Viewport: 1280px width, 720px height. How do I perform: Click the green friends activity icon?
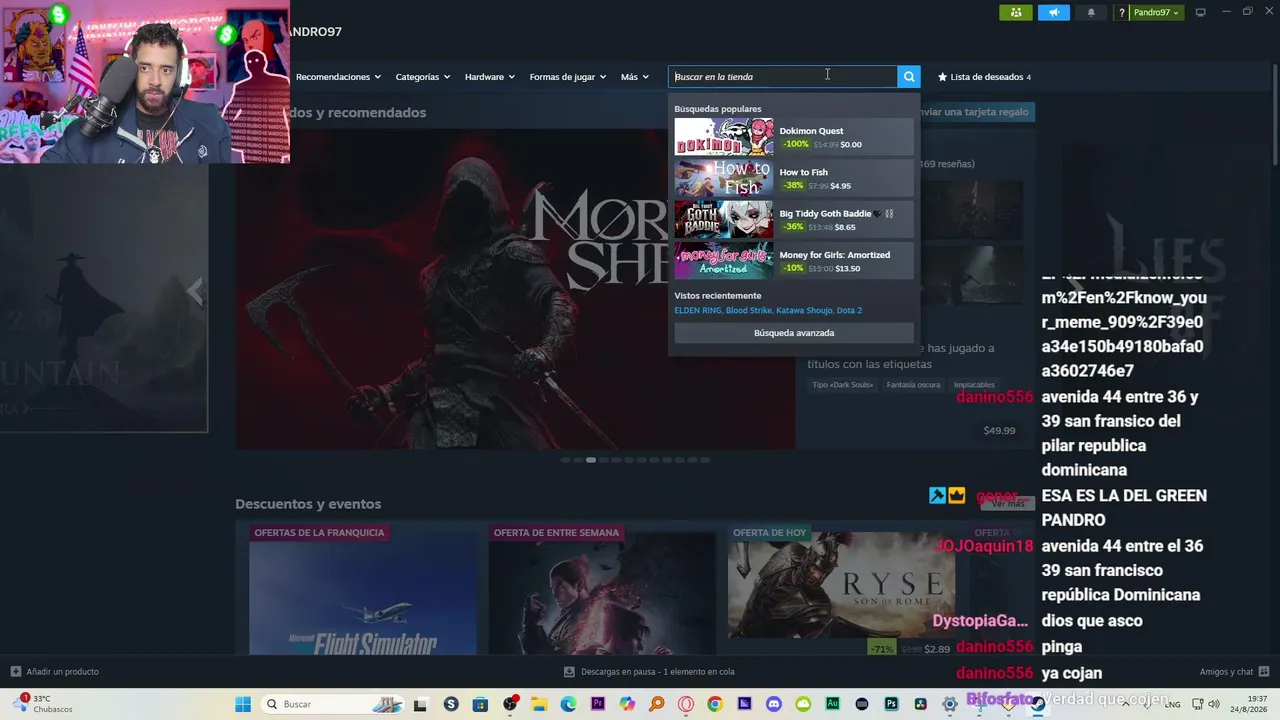click(1016, 12)
